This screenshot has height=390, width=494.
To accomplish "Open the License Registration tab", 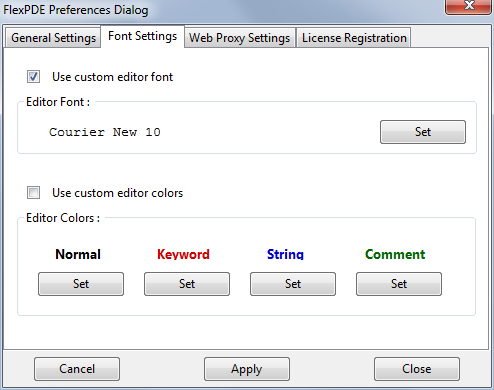I will [354, 38].
